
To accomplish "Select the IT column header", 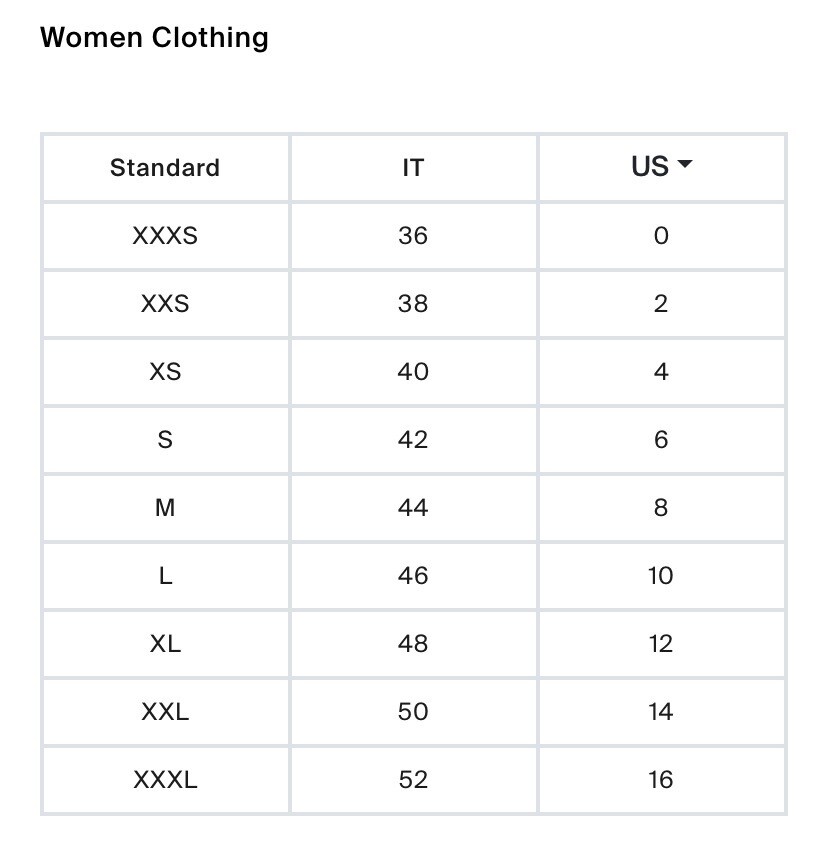I will pyautogui.click(x=413, y=168).
